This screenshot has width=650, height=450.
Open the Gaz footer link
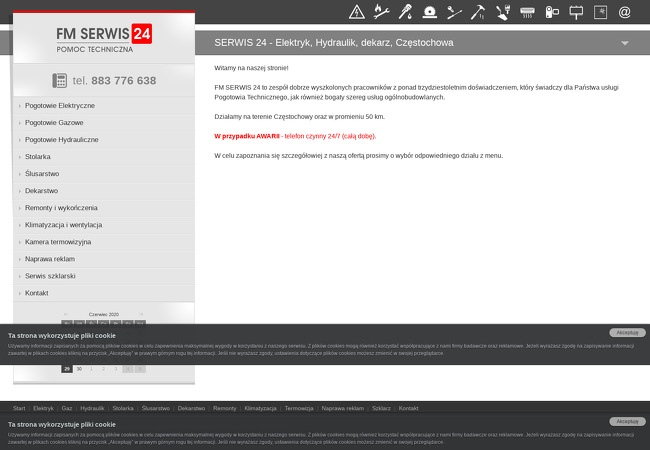[x=67, y=408]
